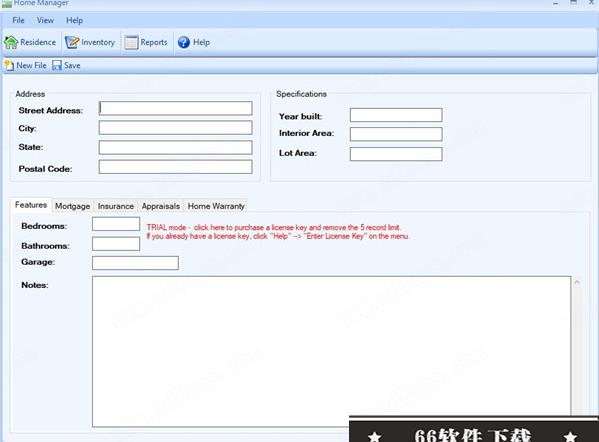Click the "Lot Area:" label
Screen dimensions: 599x442
(x=298, y=153)
